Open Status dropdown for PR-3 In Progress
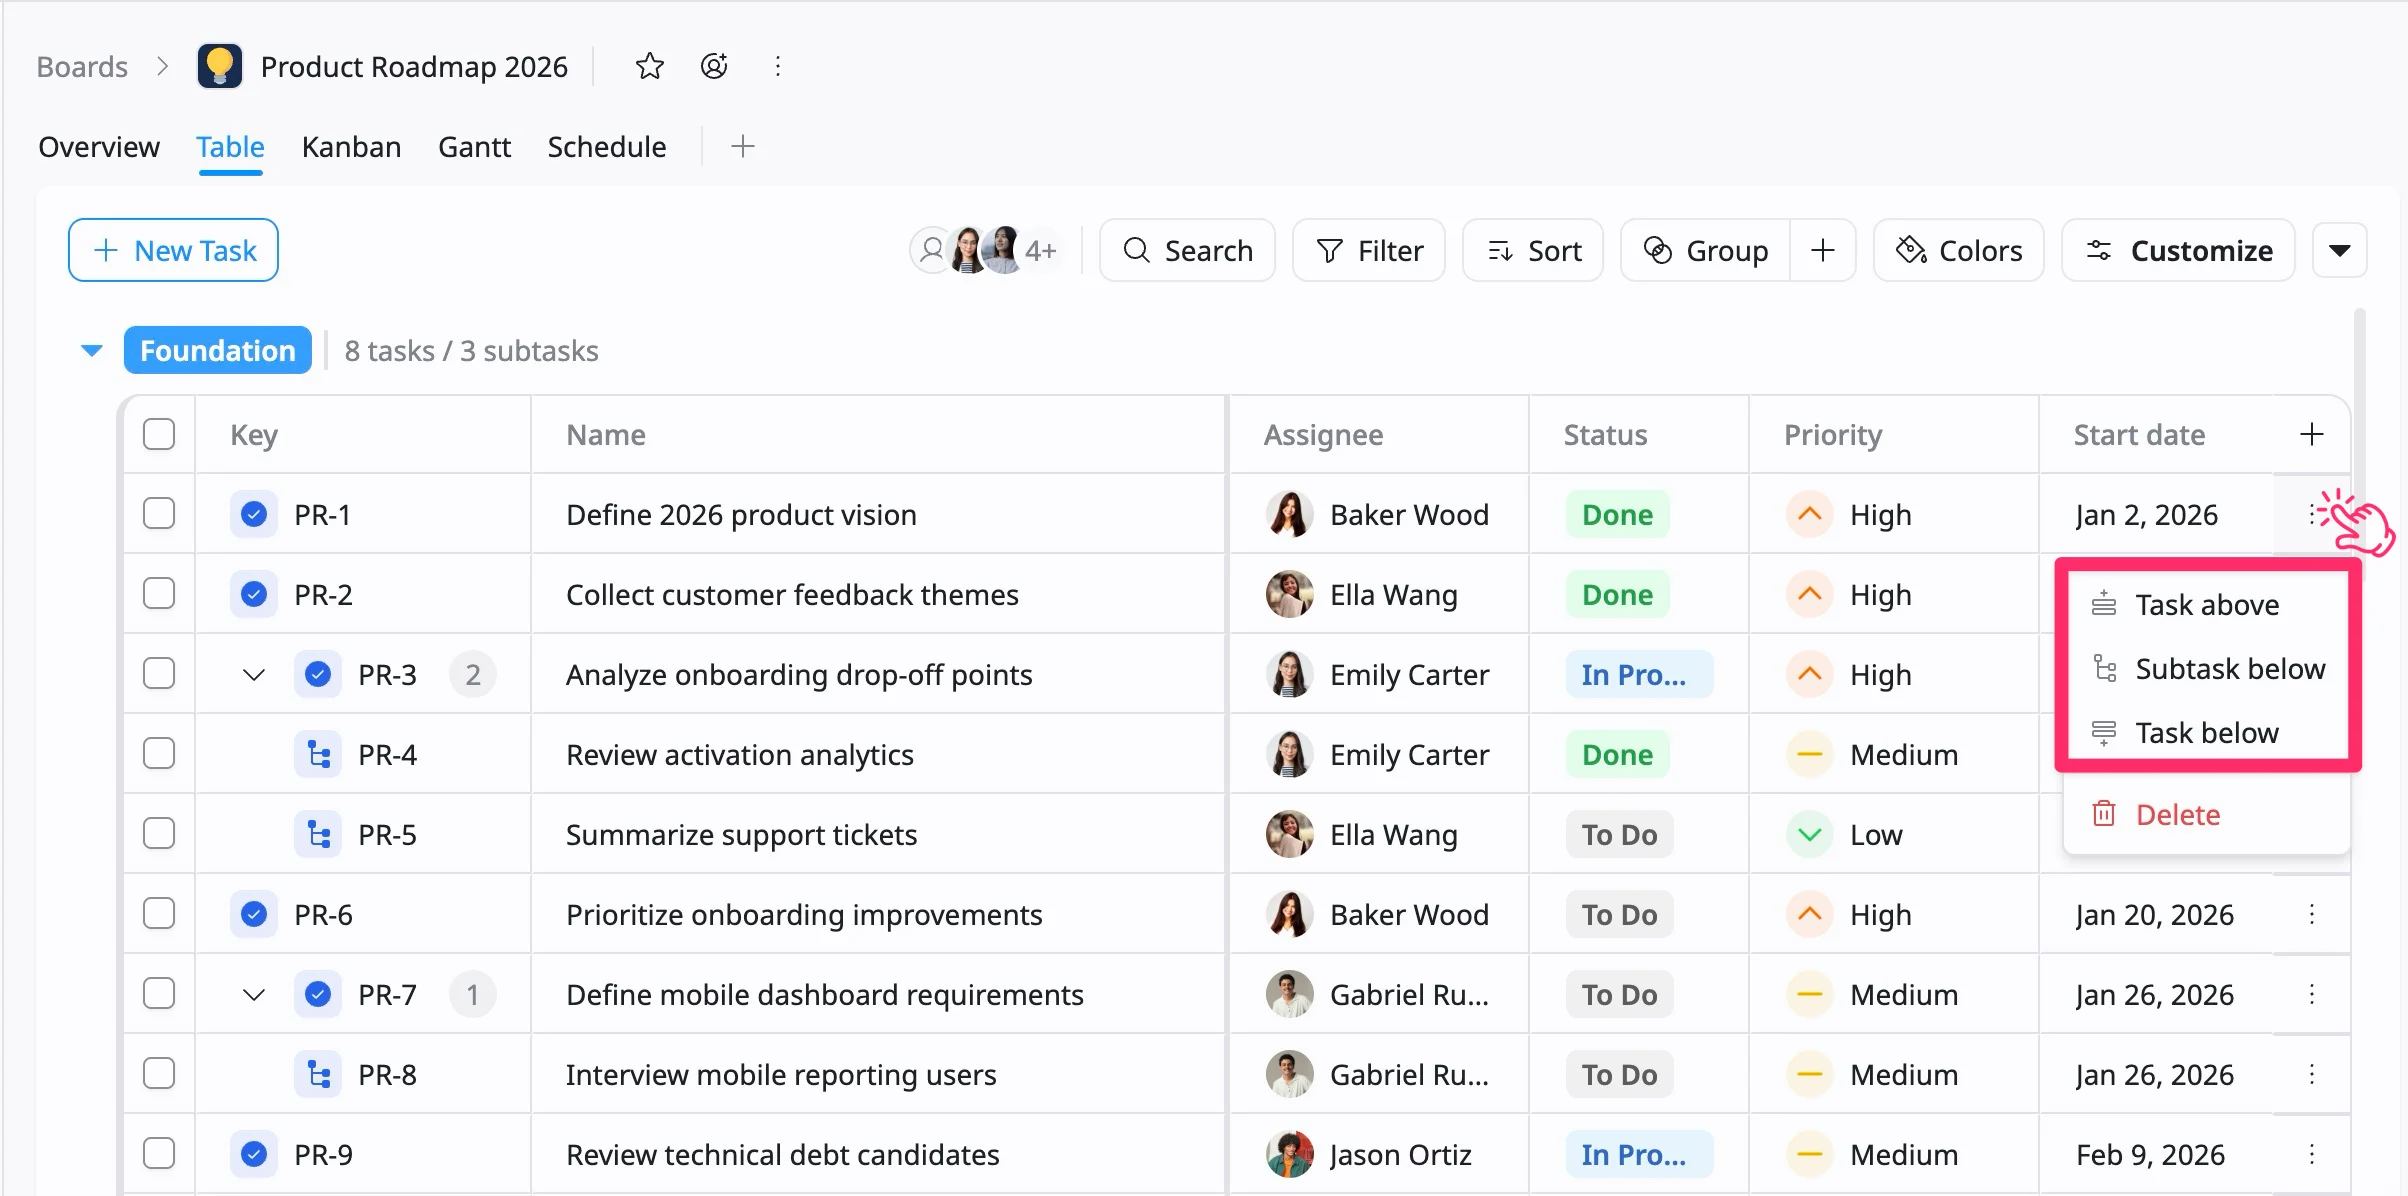Image resolution: width=2408 pixels, height=1196 pixels. (x=1639, y=674)
